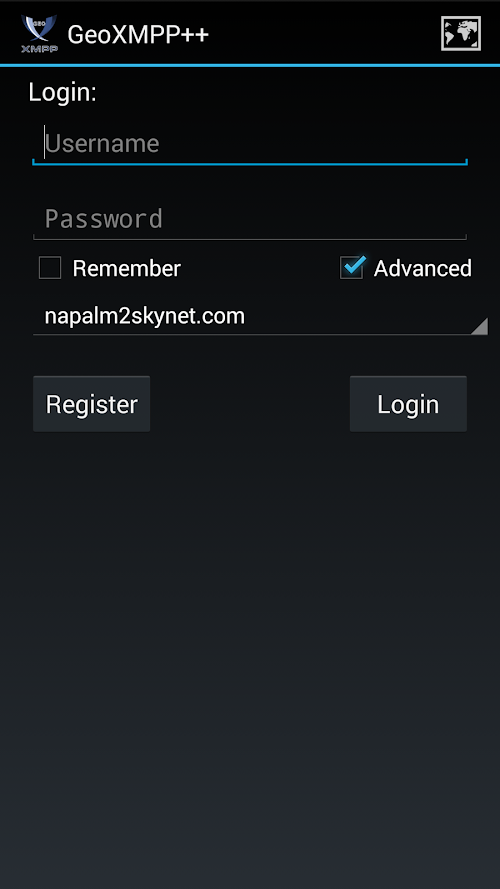Click the Register button
The image size is (500, 889).
click(x=91, y=404)
